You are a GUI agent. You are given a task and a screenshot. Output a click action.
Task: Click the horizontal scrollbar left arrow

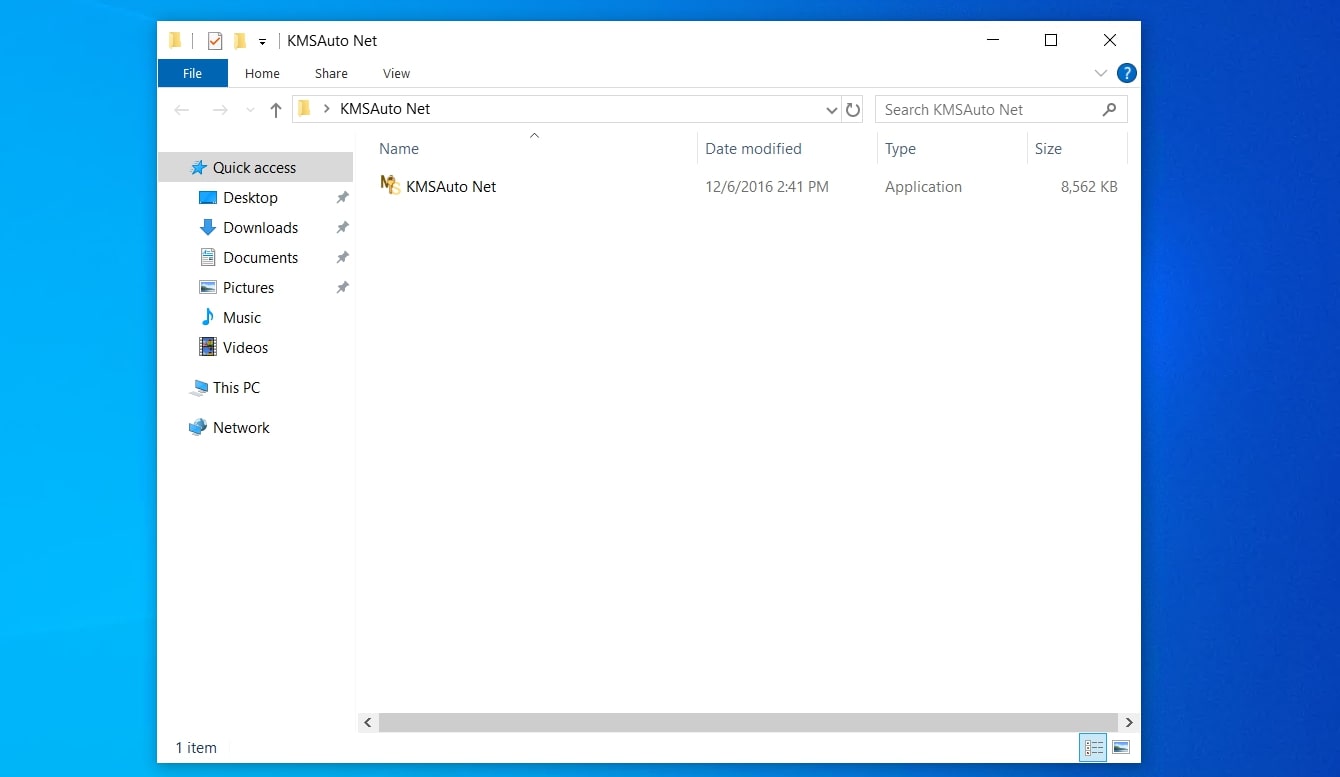(x=368, y=722)
